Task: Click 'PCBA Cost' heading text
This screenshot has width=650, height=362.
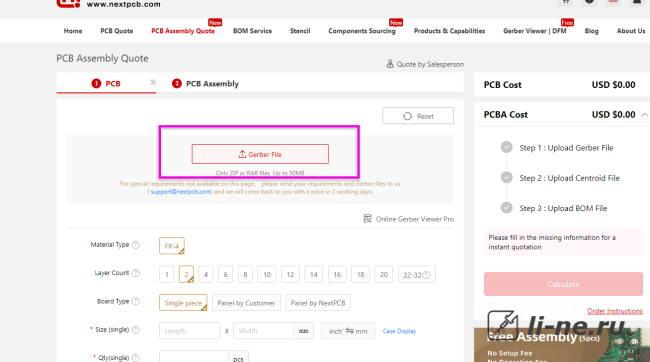Action: [x=506, y=114]
